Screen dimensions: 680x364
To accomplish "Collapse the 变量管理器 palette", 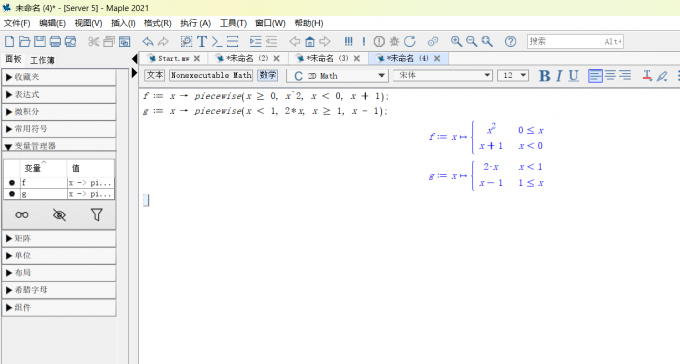I will click(59, 146).
